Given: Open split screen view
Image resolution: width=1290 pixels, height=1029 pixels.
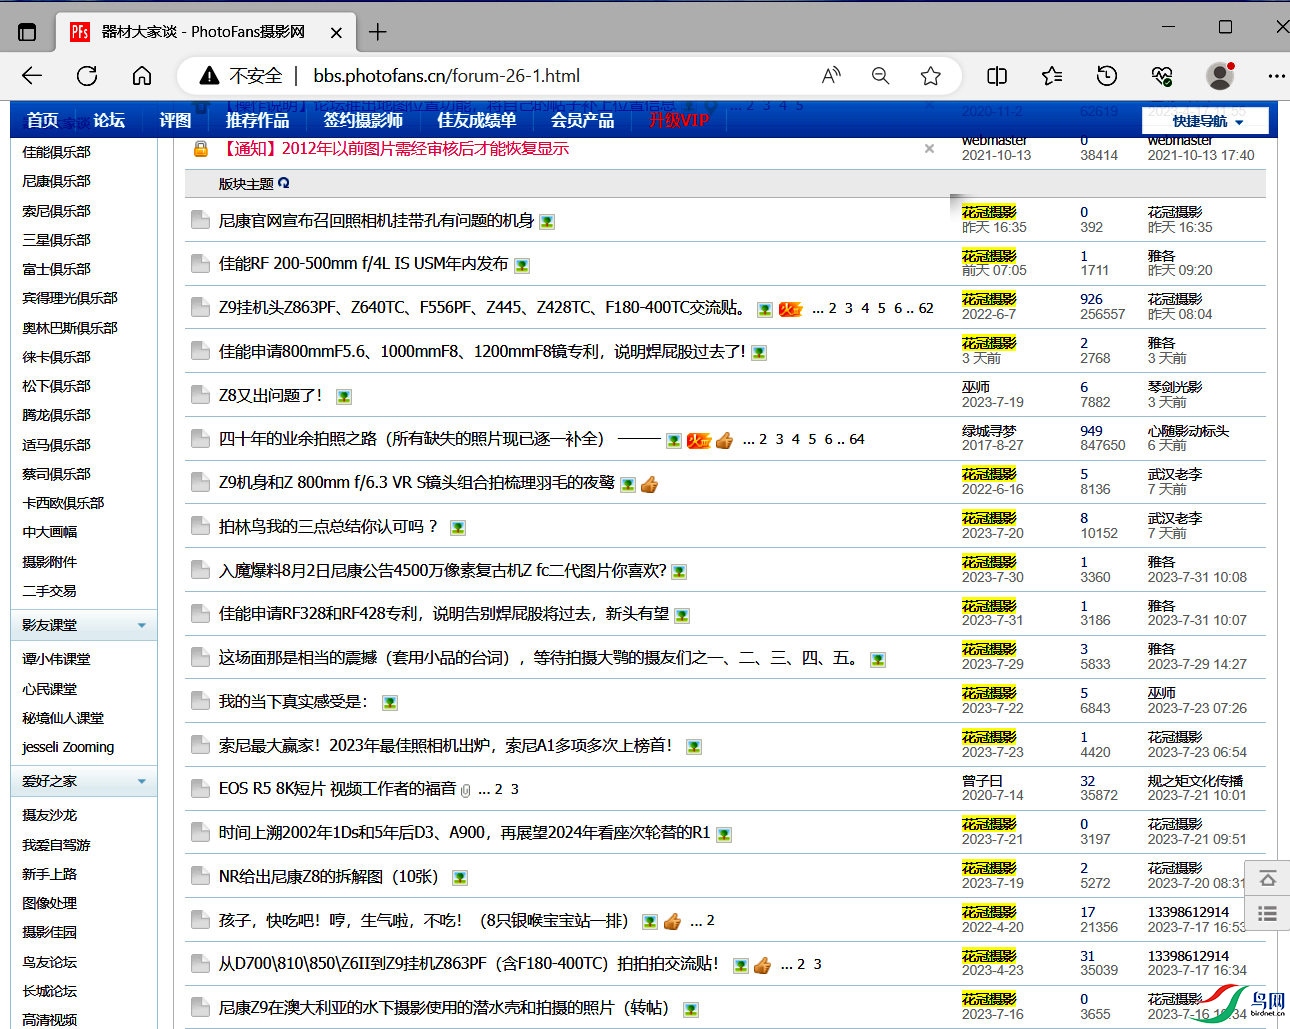Looking at the screenshot, I should click(997, 76).
